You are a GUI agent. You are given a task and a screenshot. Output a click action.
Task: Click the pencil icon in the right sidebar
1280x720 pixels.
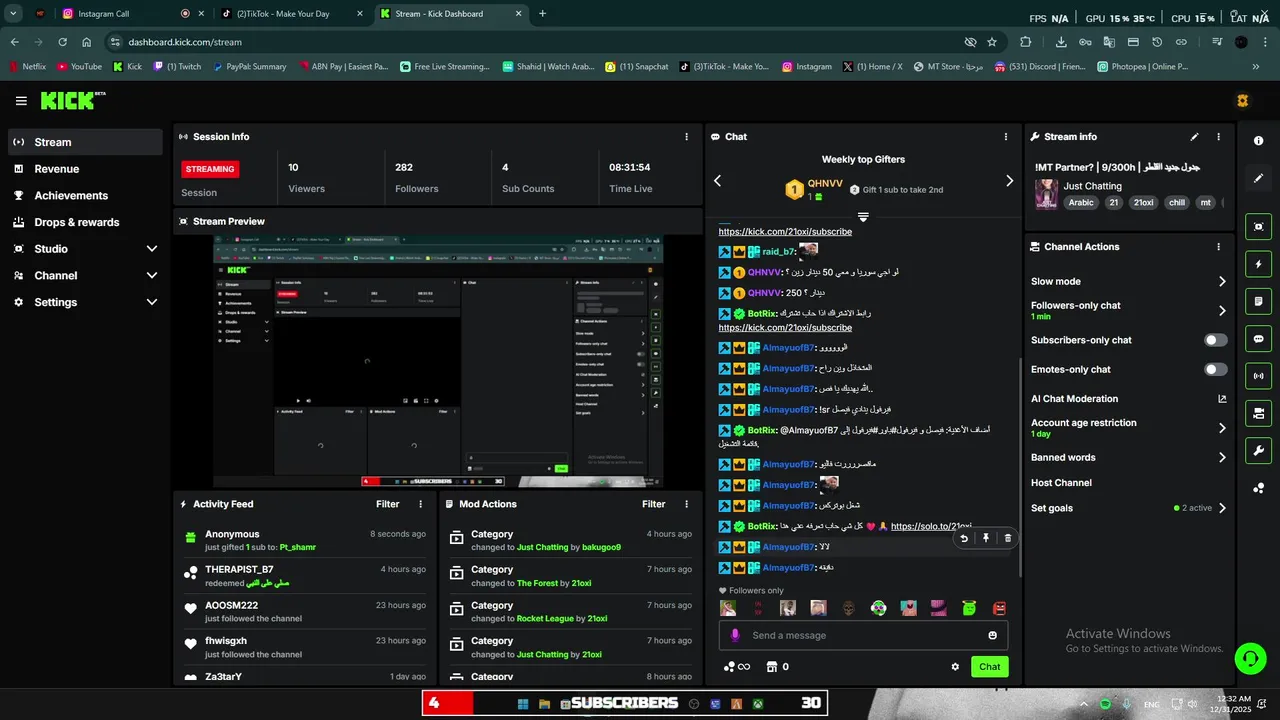point(1258,178)
